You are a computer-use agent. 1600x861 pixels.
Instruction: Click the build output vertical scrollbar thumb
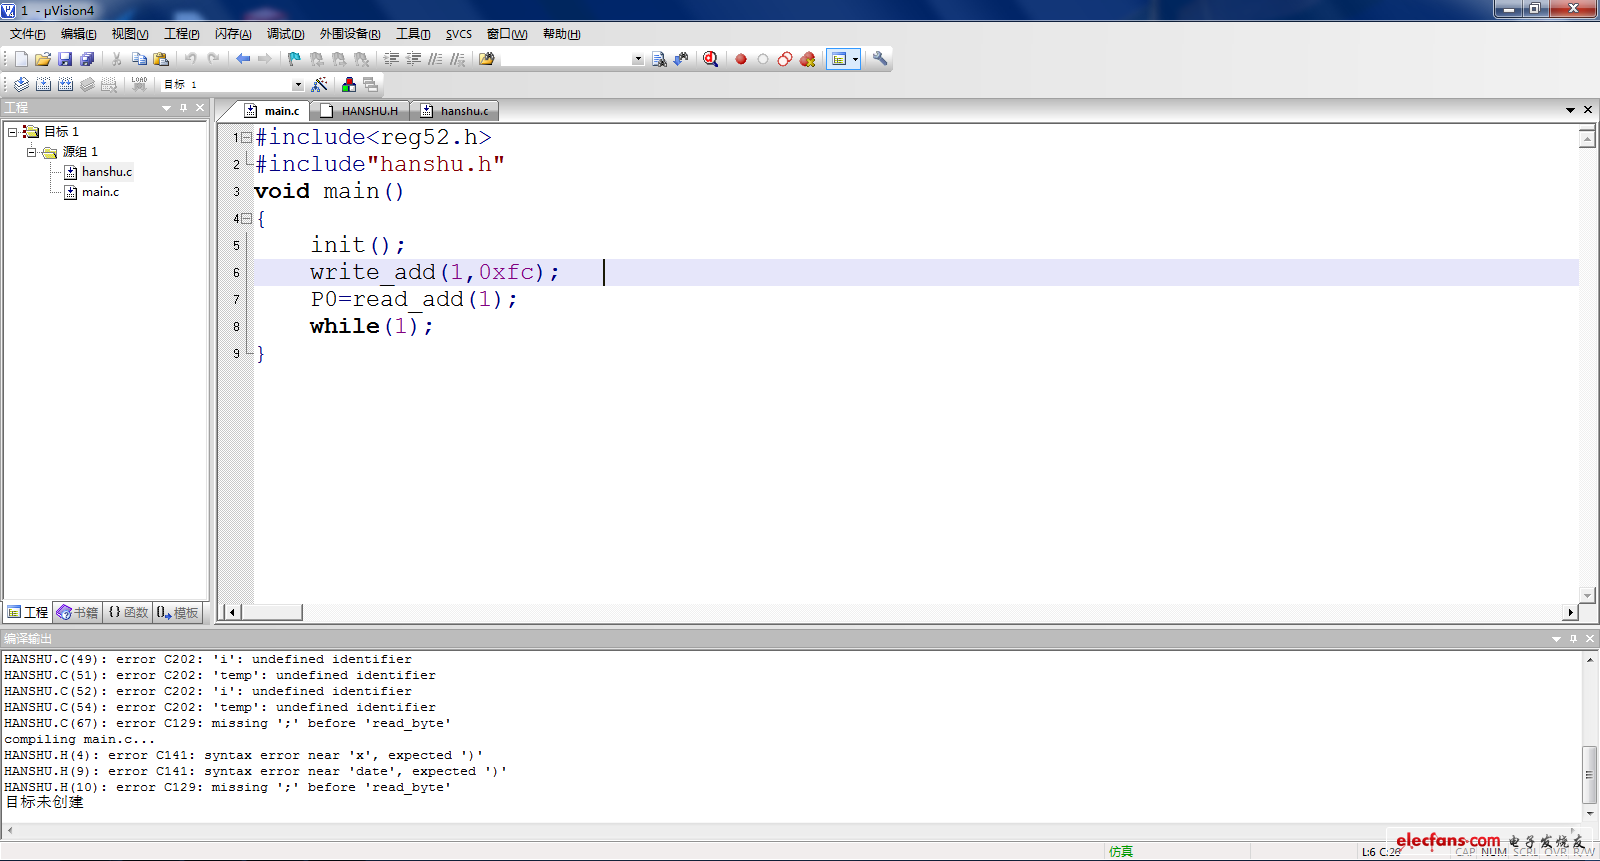1590,775
